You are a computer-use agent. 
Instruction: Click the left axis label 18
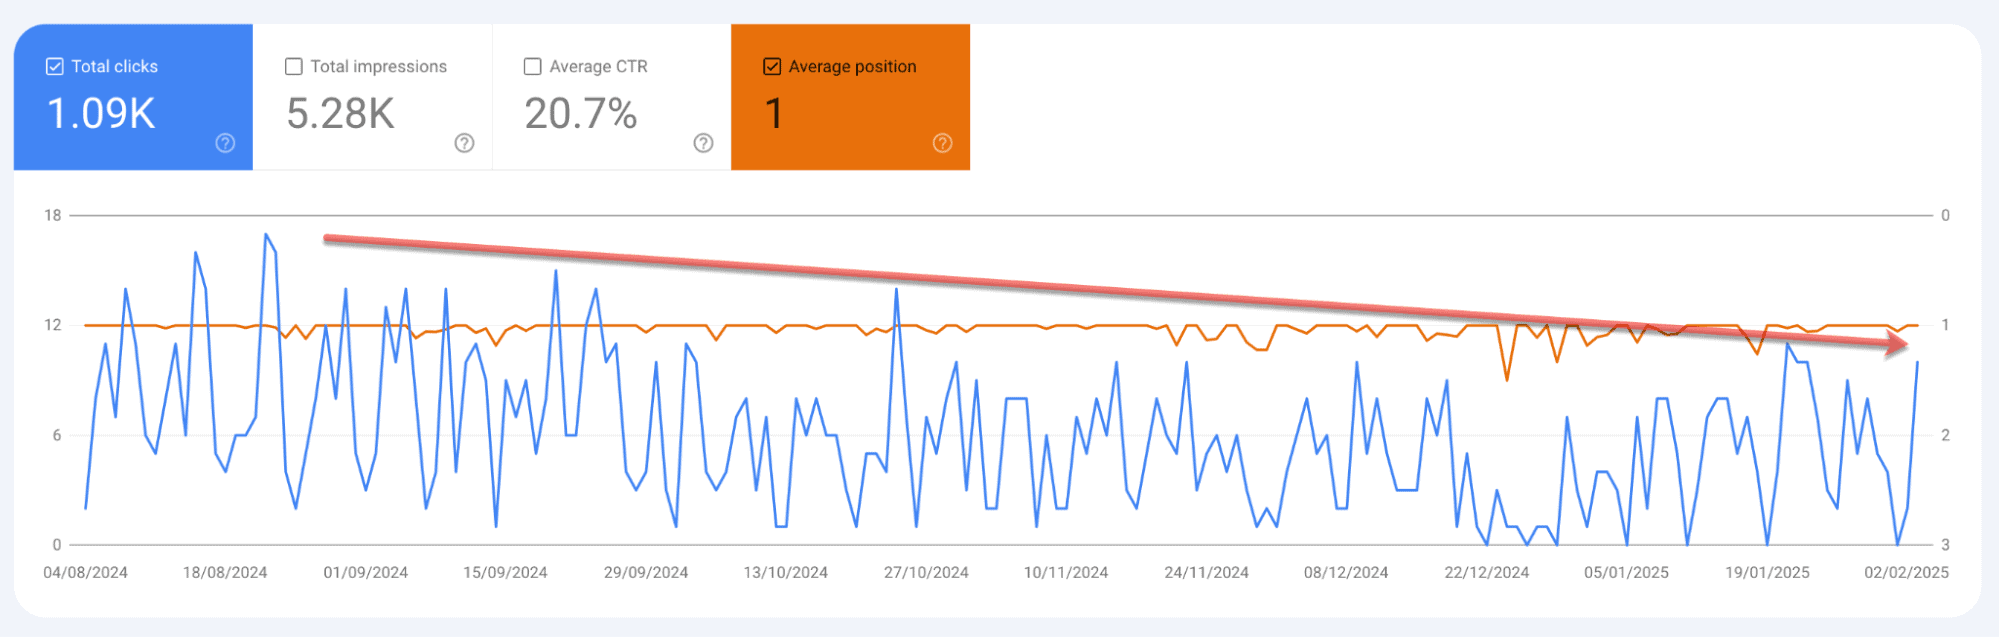tap(53, 216)
